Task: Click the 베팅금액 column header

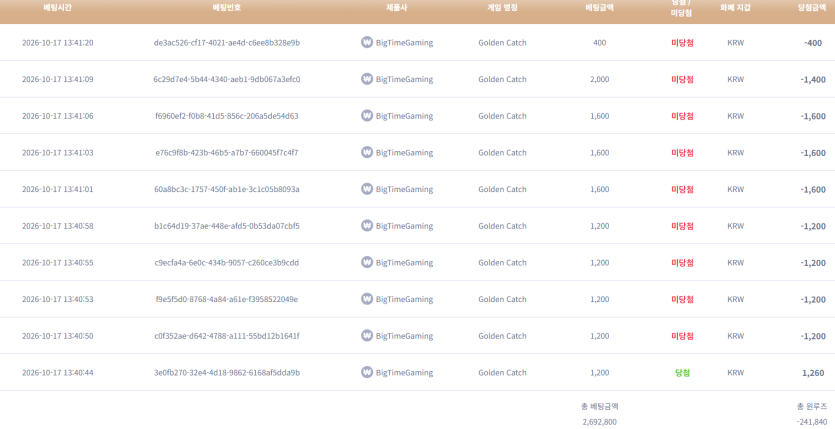Action: [x=599, y=8]
